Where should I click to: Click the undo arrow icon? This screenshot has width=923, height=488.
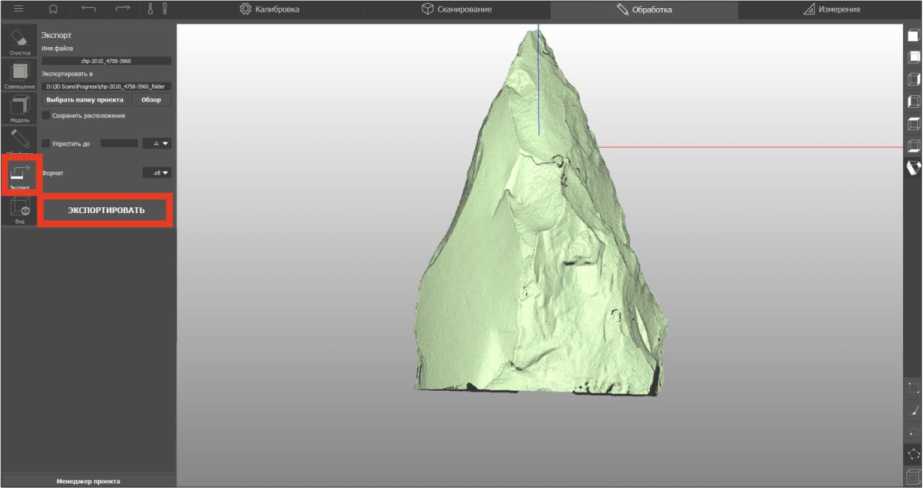coord(88,9)
